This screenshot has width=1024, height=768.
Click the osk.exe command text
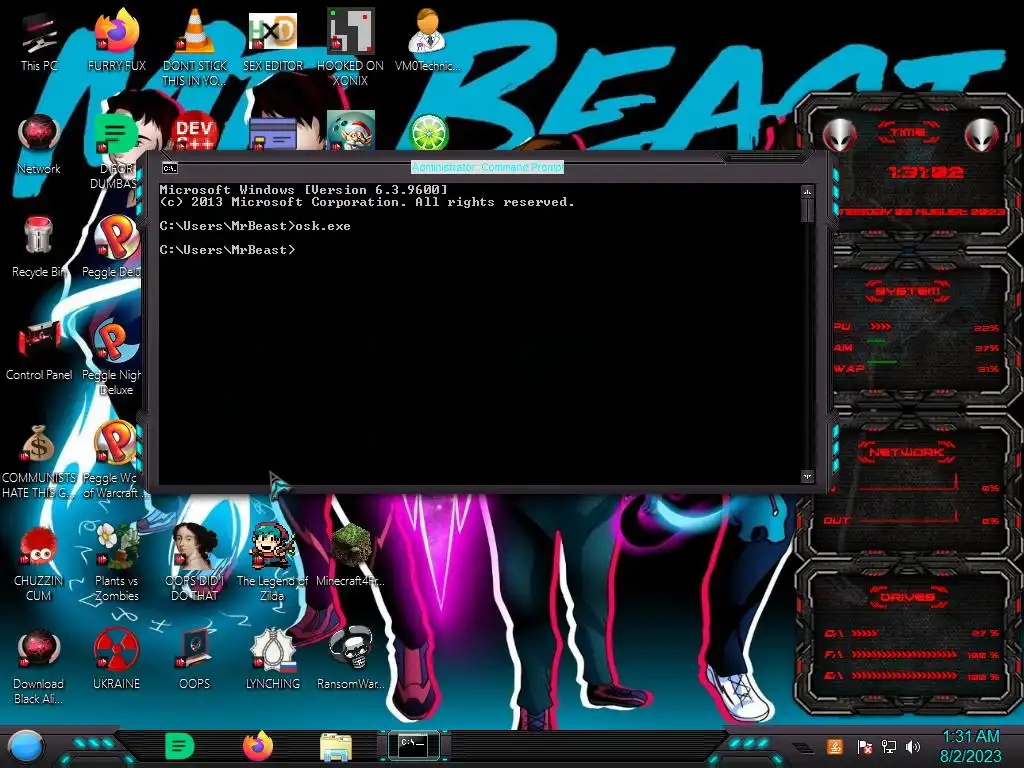point(323,226)
